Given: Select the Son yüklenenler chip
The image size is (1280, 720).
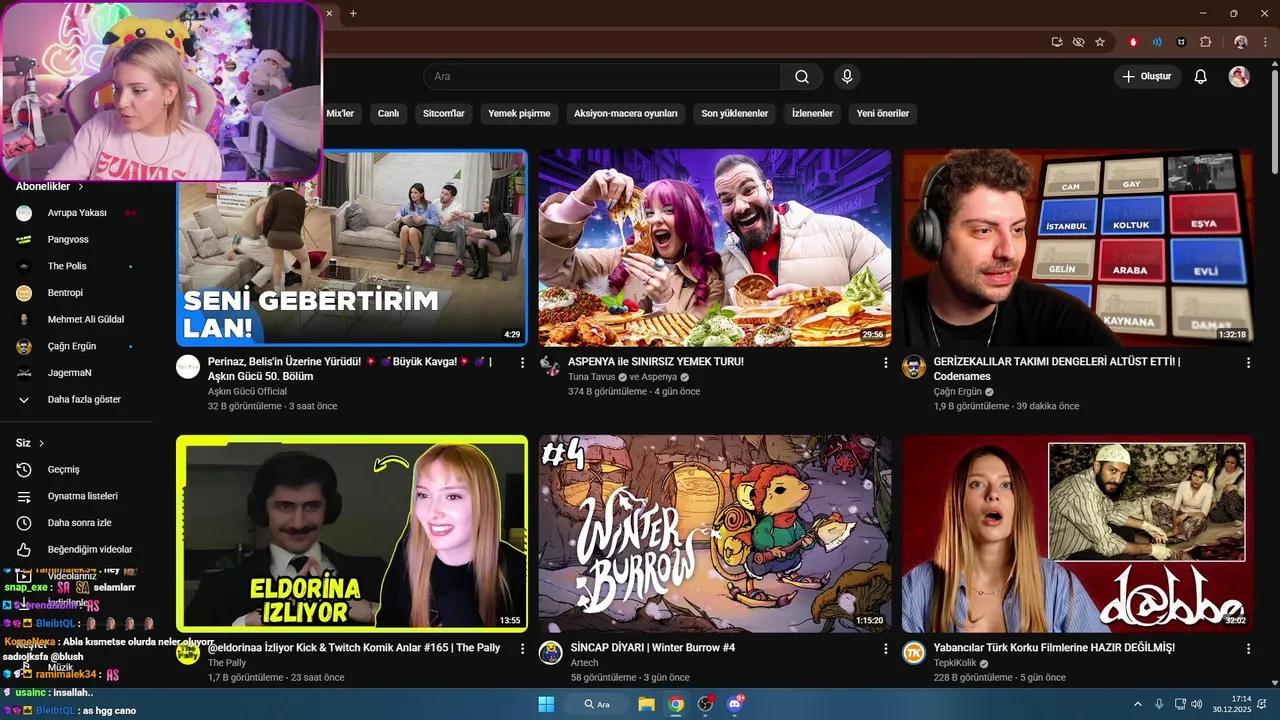Looking at the screenshot, I should point(735,114).
